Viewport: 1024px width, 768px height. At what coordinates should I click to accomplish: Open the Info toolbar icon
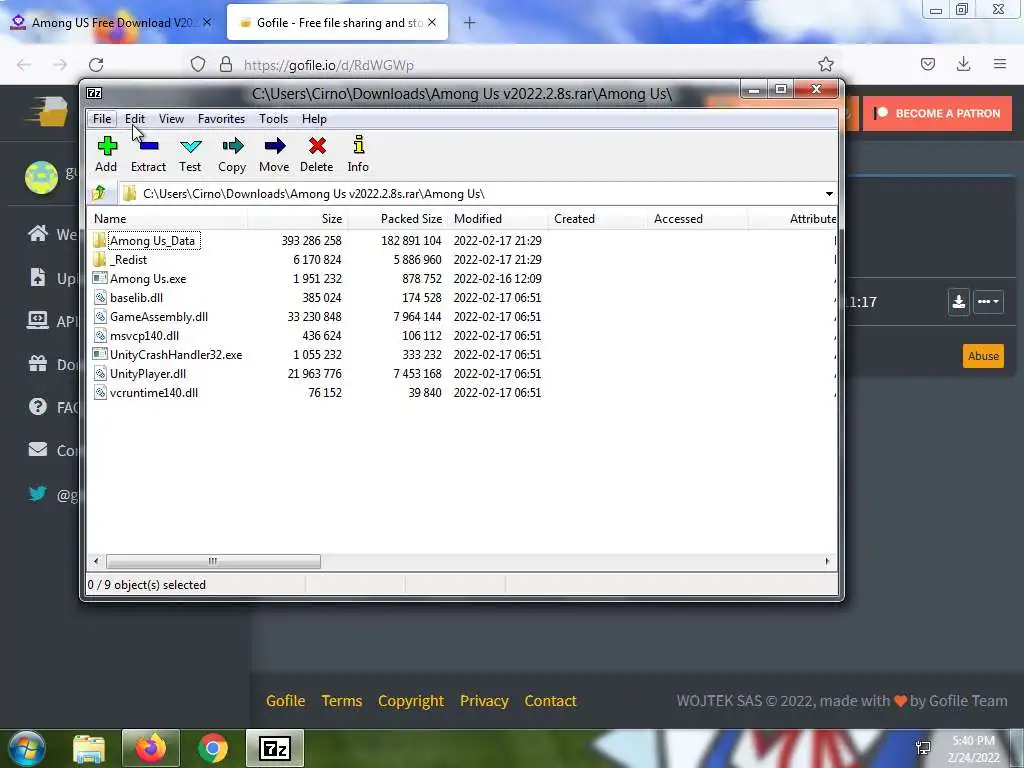359,145
